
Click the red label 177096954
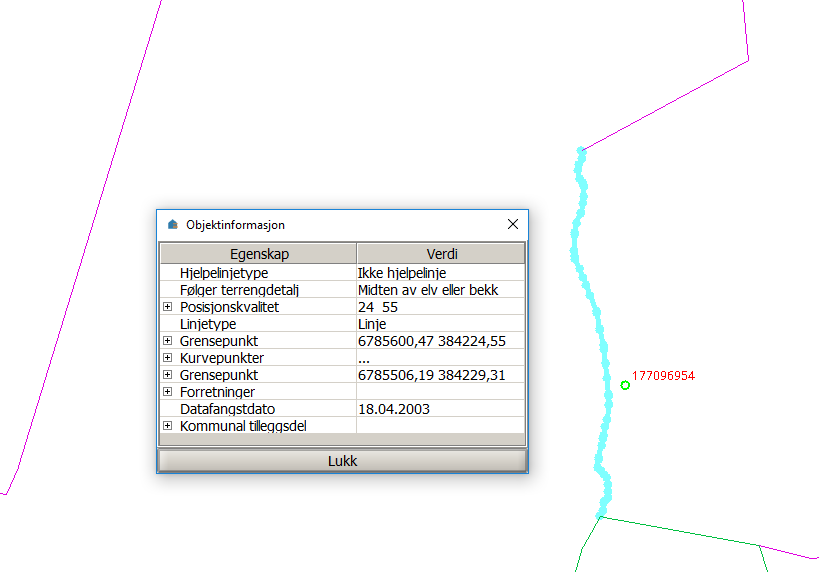point(663,376)
